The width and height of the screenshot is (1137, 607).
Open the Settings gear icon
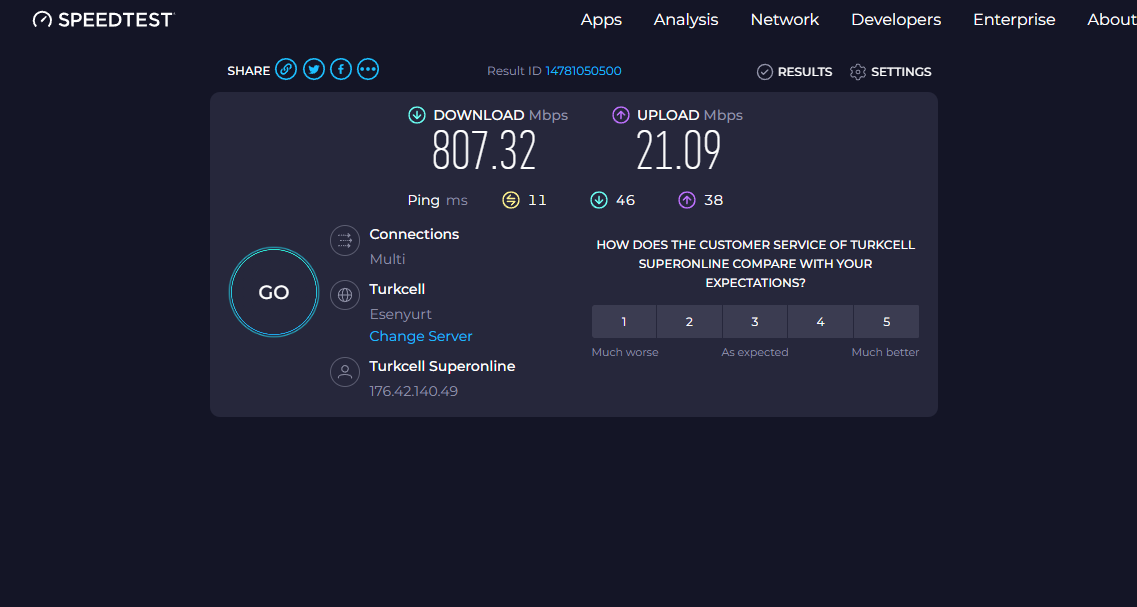point(857,72)
